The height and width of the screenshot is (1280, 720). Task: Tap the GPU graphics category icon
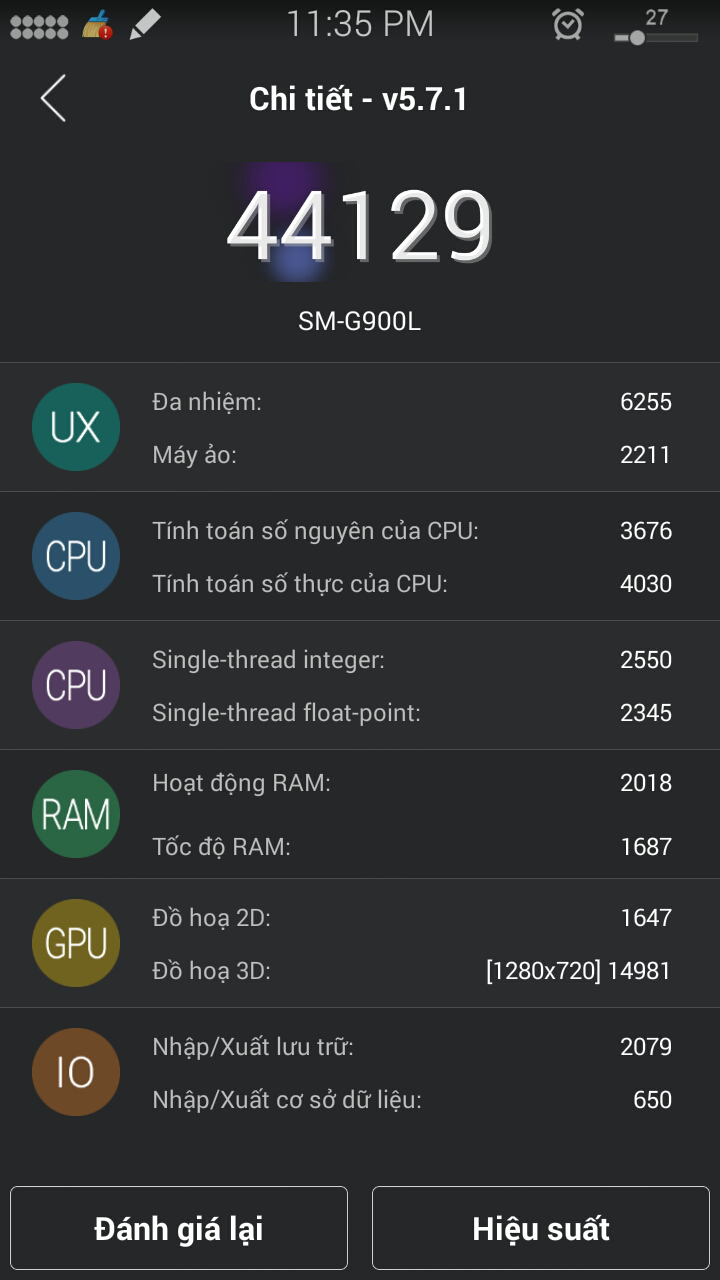[x=76, y=942]
